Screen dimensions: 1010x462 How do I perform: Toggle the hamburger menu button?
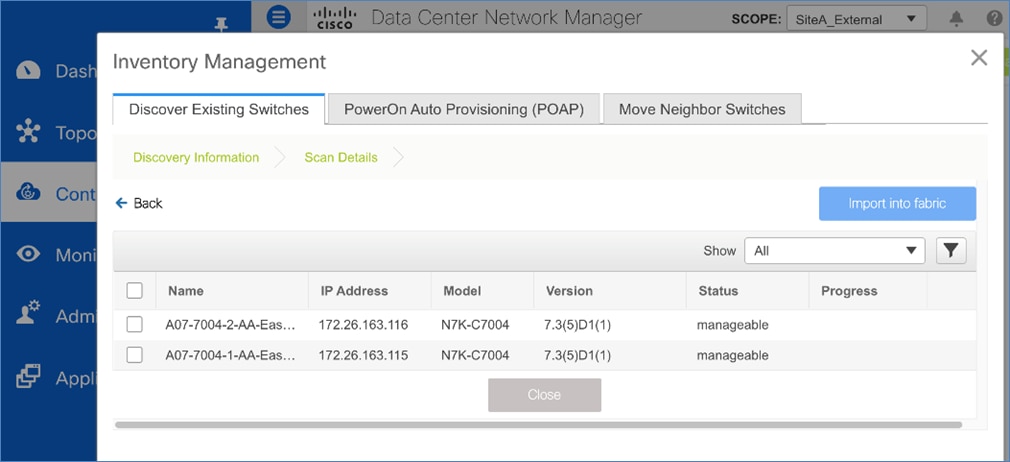tap(278, 17)
